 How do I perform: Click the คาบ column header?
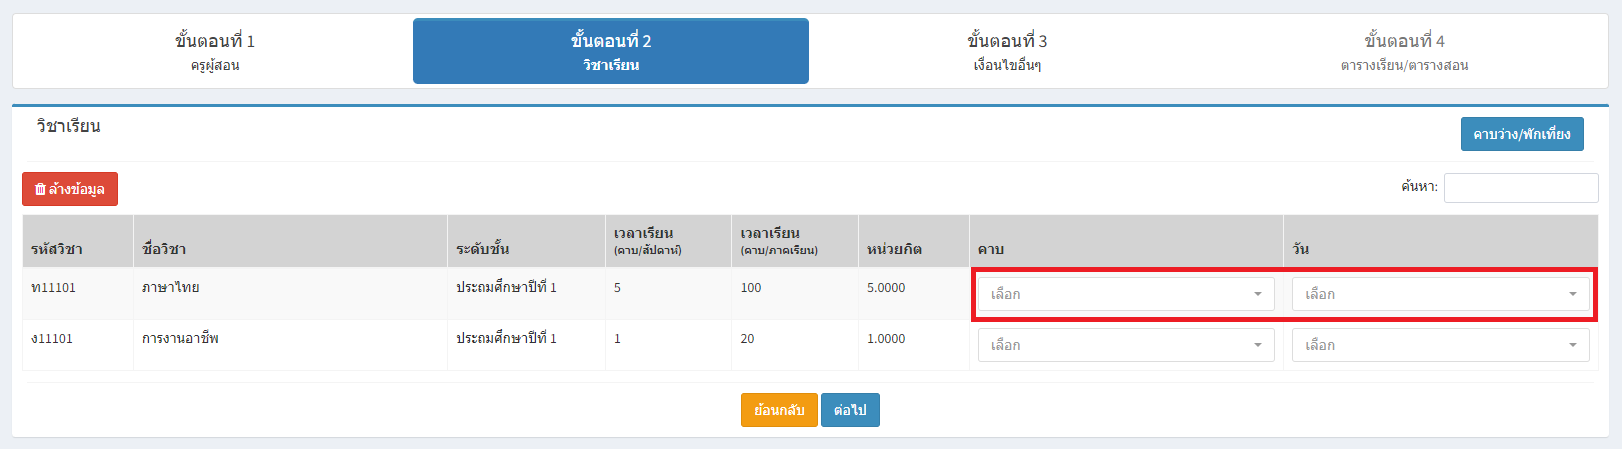[1126, 241]
